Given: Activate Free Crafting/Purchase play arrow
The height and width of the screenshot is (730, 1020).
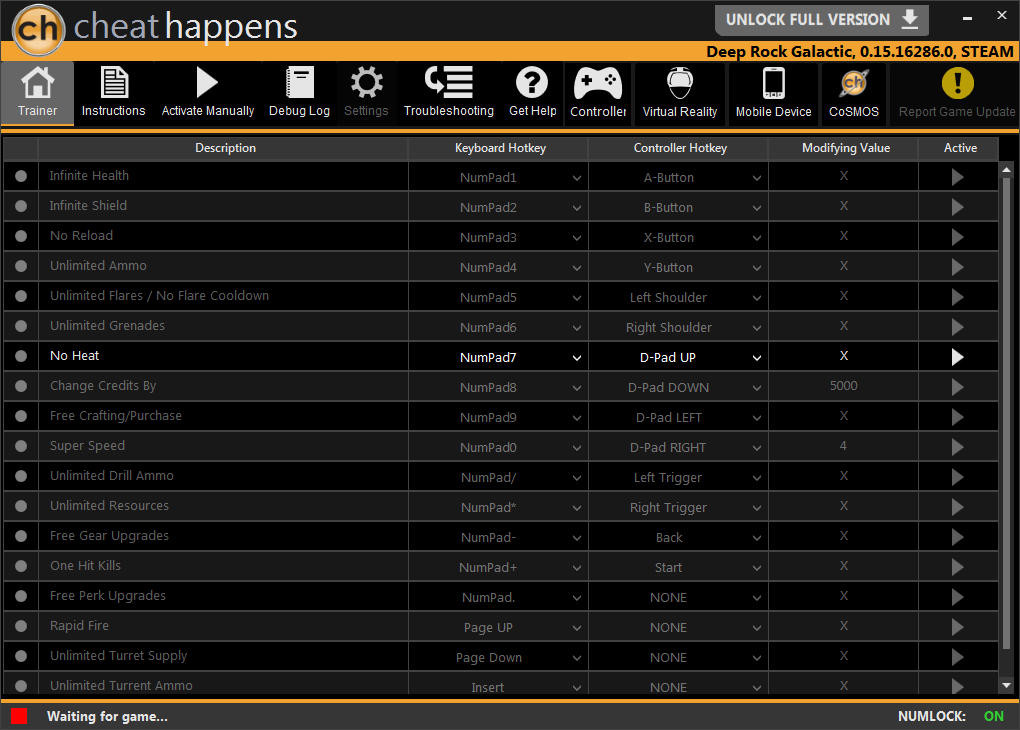Looking at the screenshot, I should tap(957, 417).
